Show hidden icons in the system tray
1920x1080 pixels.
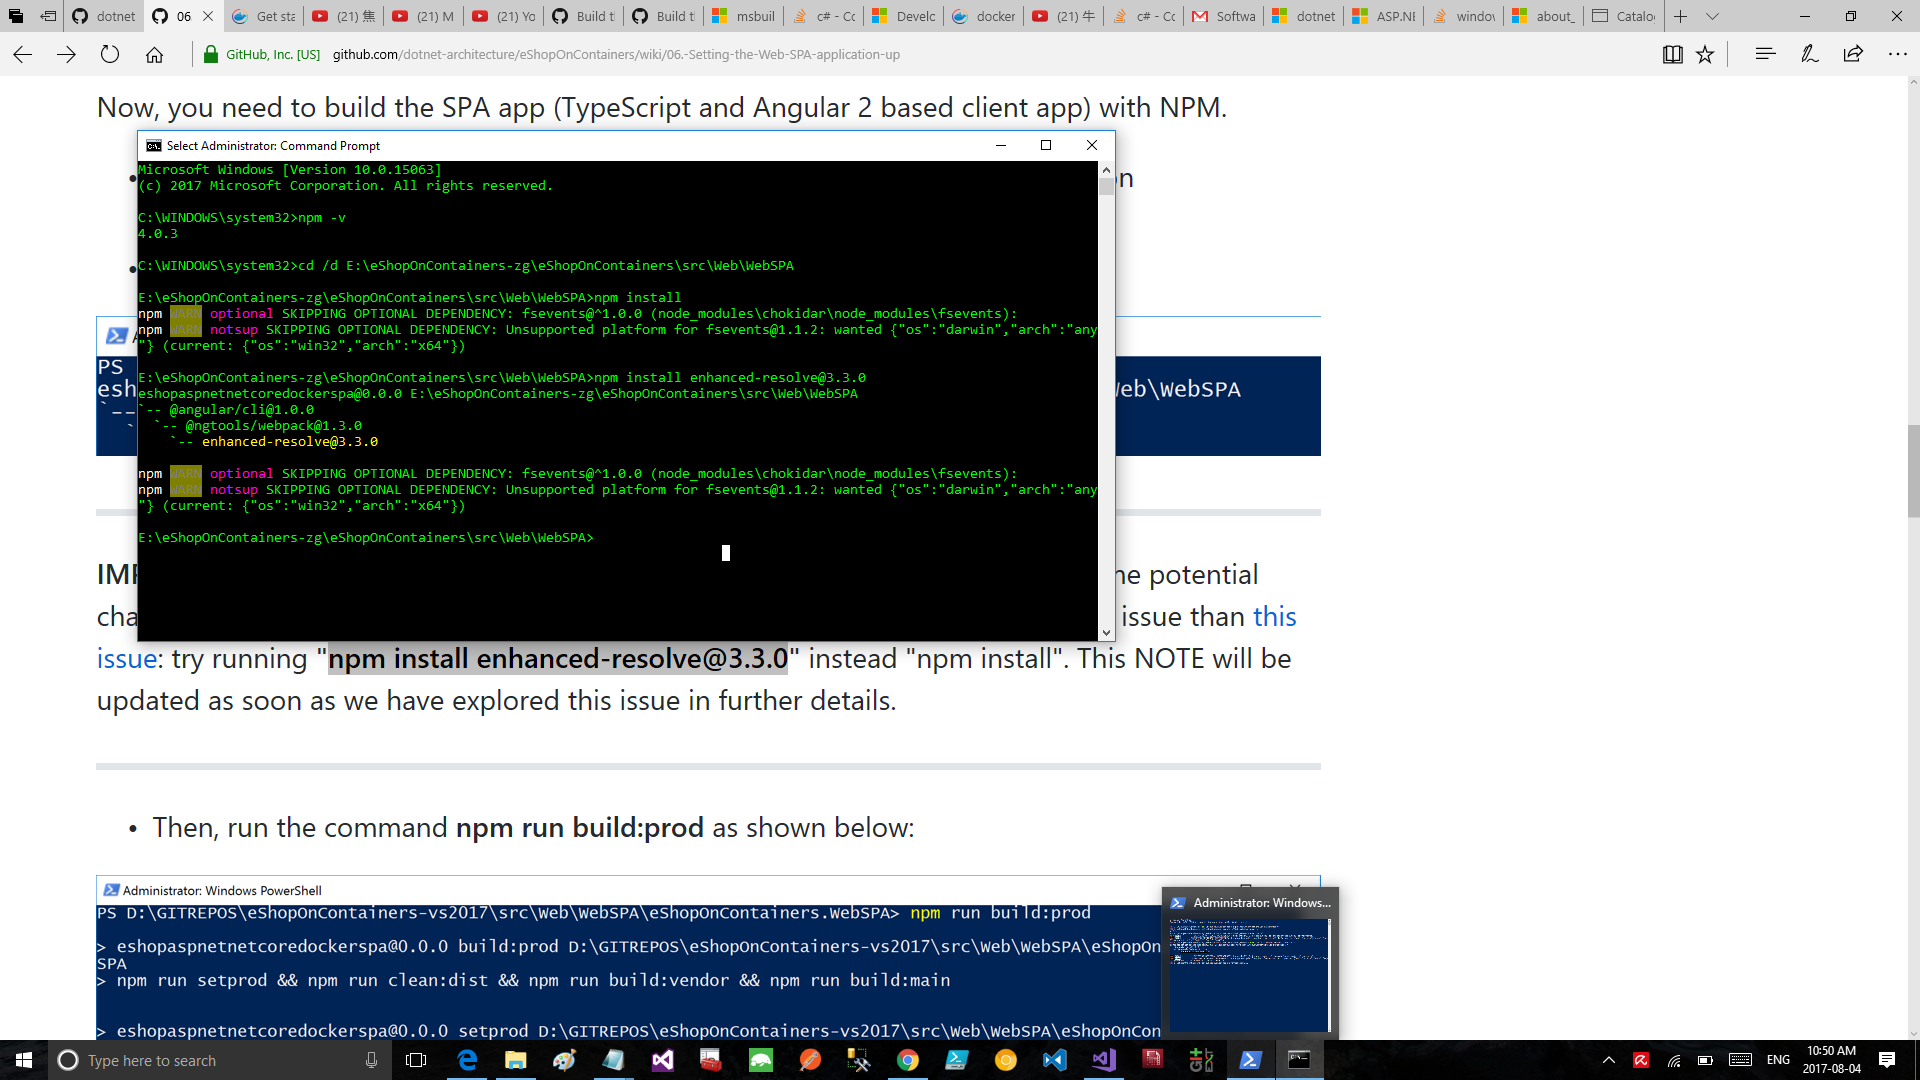1608,1059
